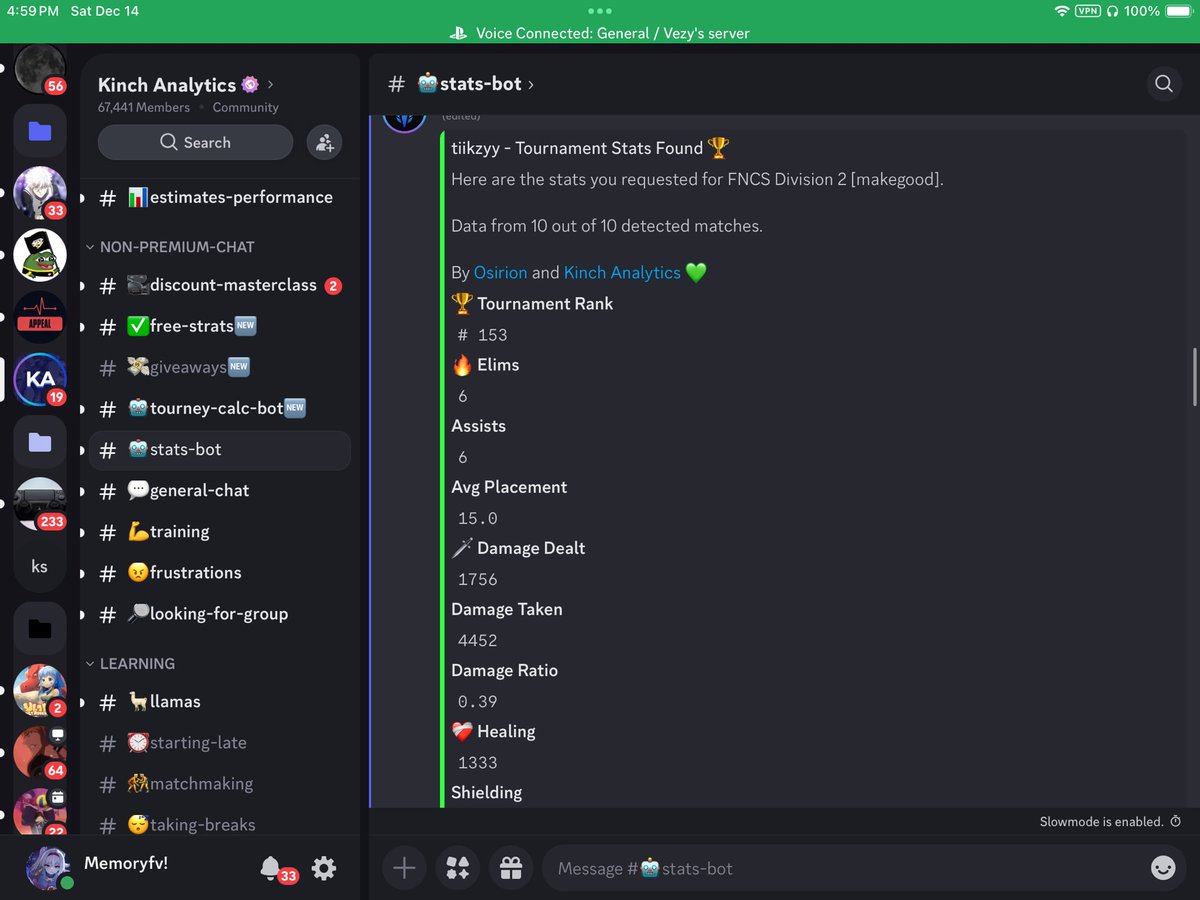Click the Damage Dealt value 1756
Screen dimensions: 1200x900
point(477,579)
